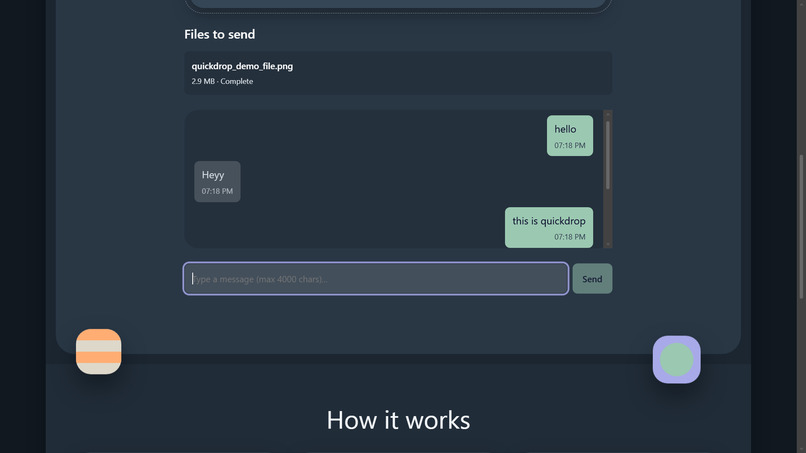Image resolution: width=806 pixels, height=453 pixels.
Task: Click the chat scrollbar up arrow
Action: click(608, 114)
